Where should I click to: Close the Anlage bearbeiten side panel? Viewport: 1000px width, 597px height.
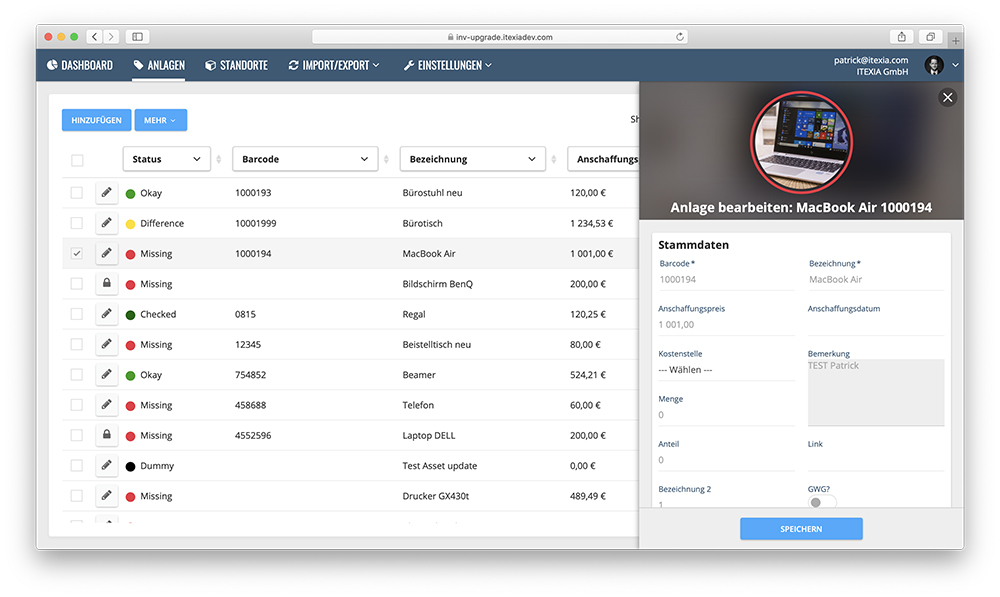click(x=947, y=98)
